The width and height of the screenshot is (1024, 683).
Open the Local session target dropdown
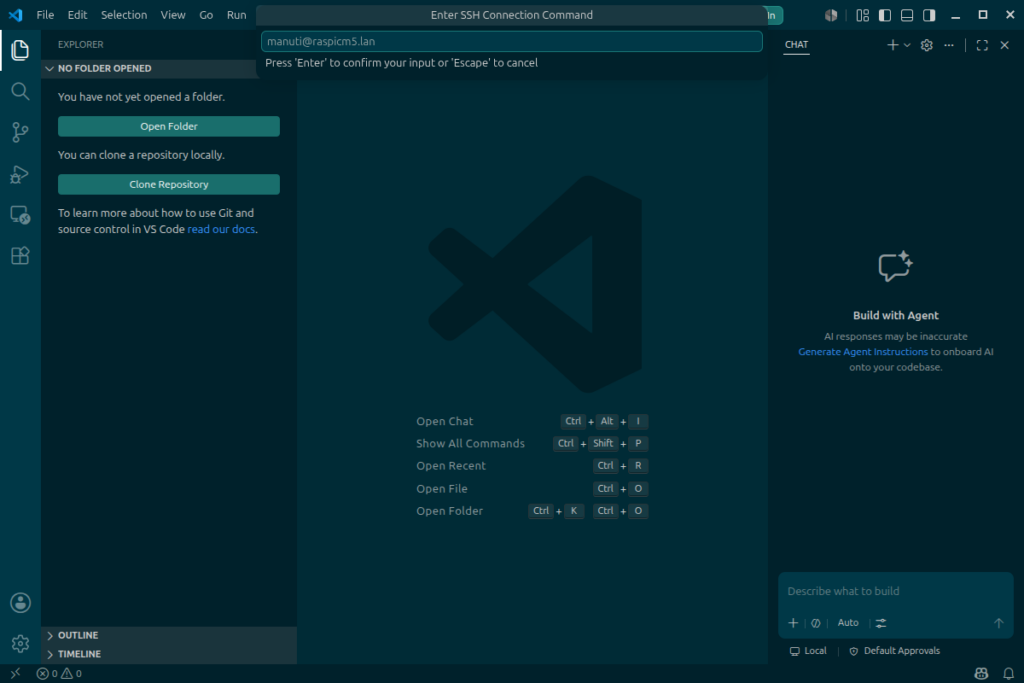coord(808,651)
